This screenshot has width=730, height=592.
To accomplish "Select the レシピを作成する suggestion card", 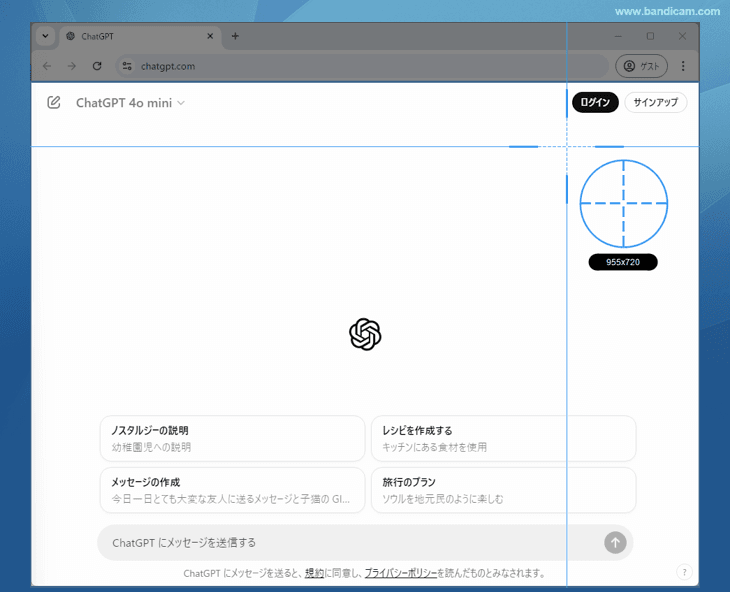I will click(x=503, y=438).
